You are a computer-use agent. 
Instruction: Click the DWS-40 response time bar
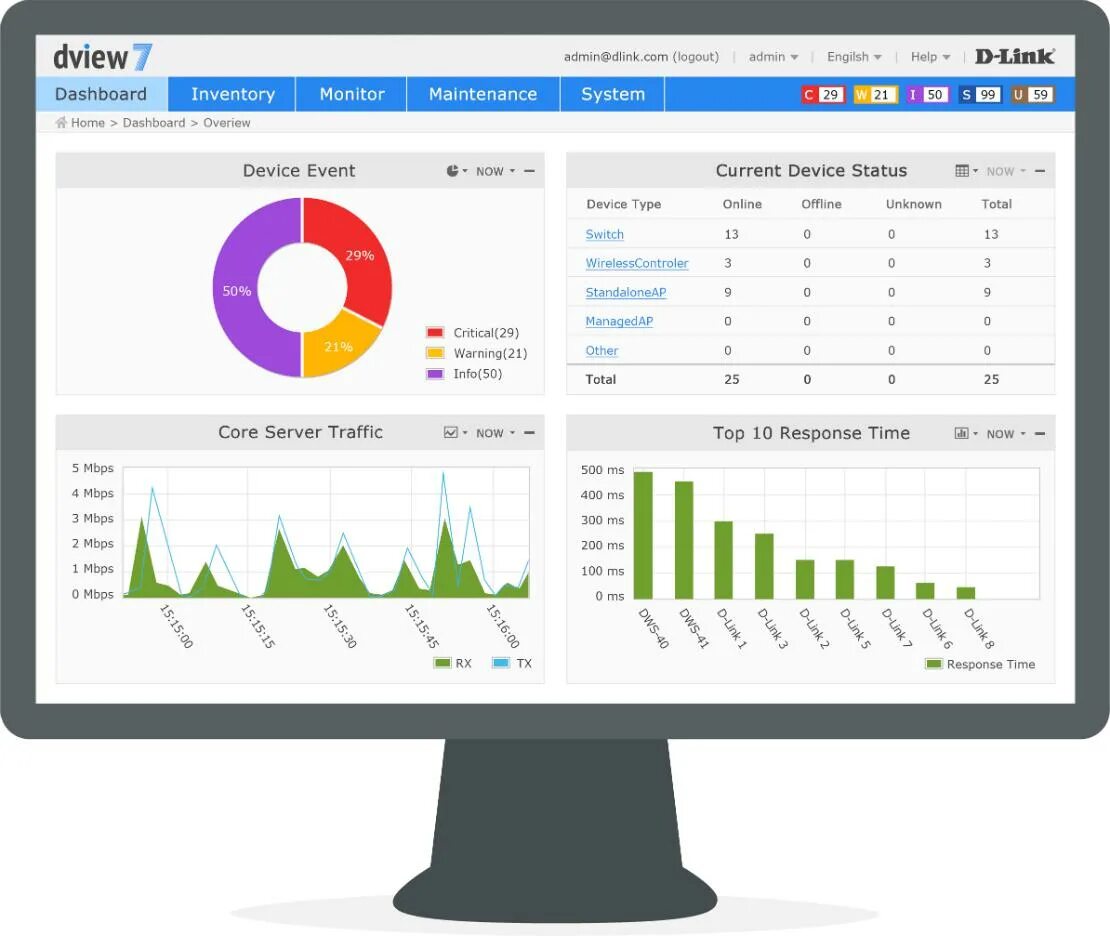pos(643,535)
